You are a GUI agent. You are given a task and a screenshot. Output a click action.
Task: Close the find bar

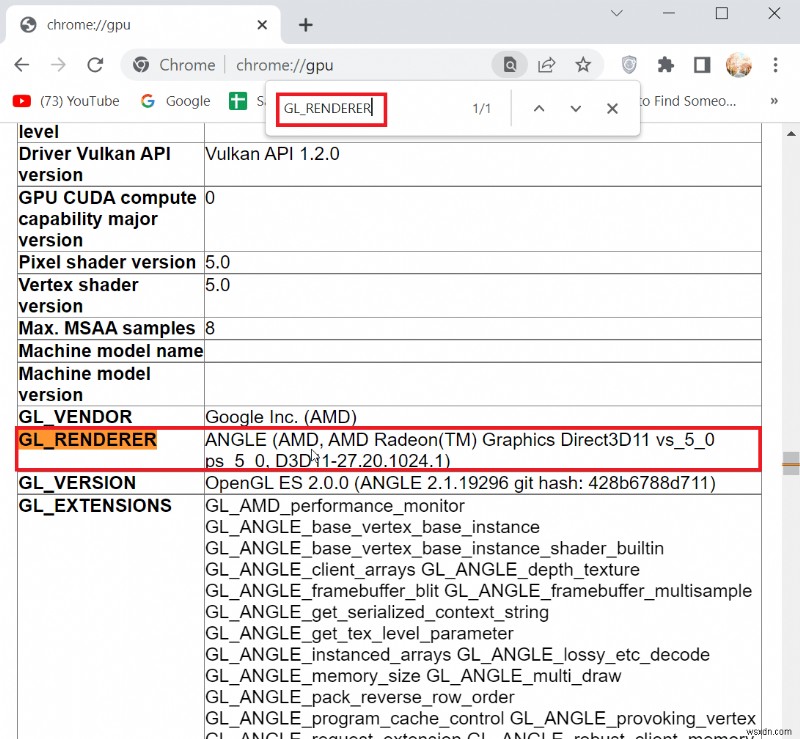coord(612,108)
